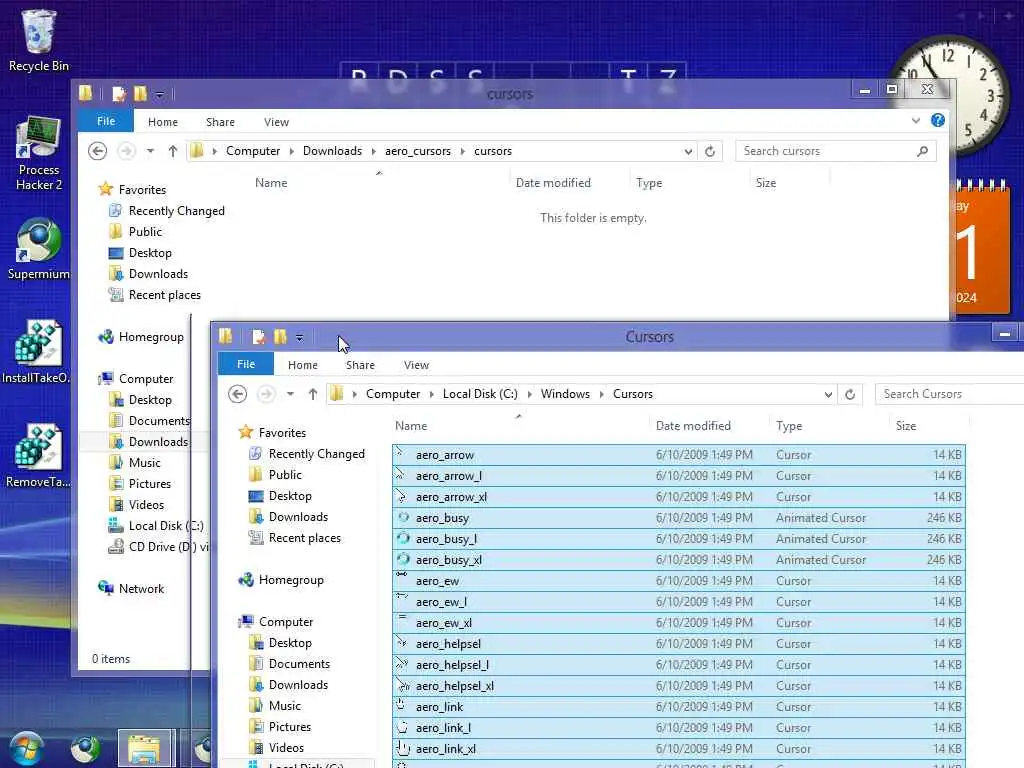Click search magnifier in cursors window
The image size is (1024, 768).
[x=922, y=151]
